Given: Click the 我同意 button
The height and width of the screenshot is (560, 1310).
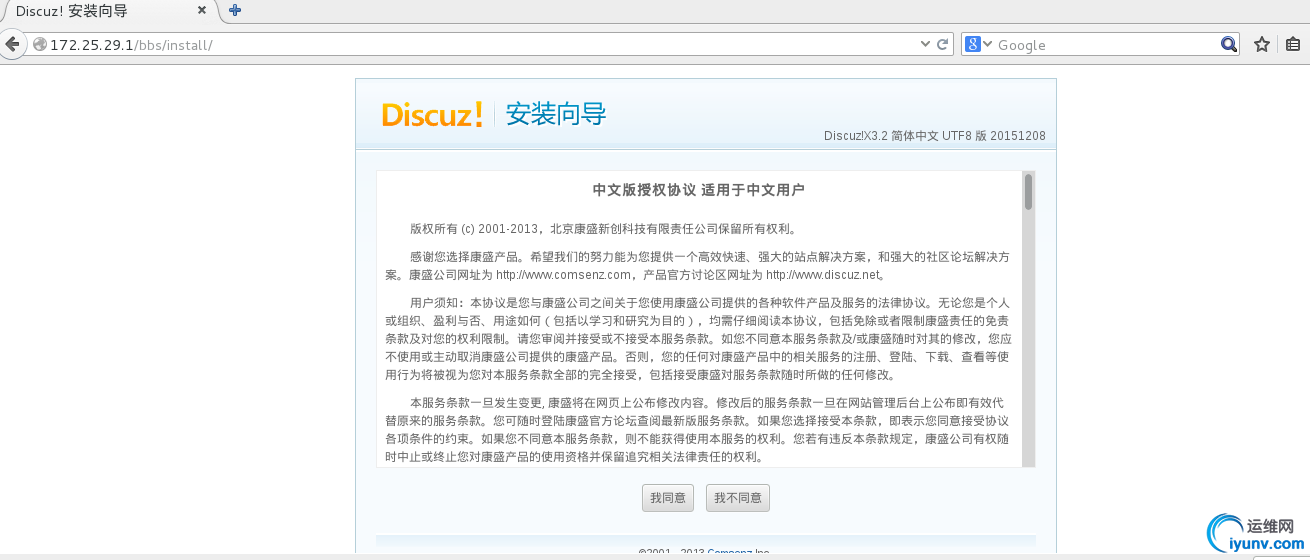Looking at the screenshot, I should (x=667, y=497).
